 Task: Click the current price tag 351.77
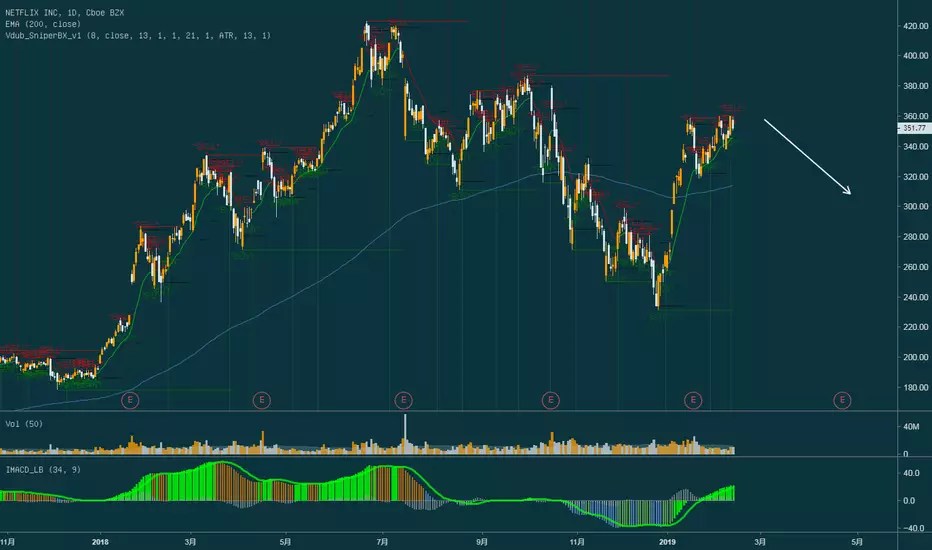pyautogui.click(x=914, y=128)
